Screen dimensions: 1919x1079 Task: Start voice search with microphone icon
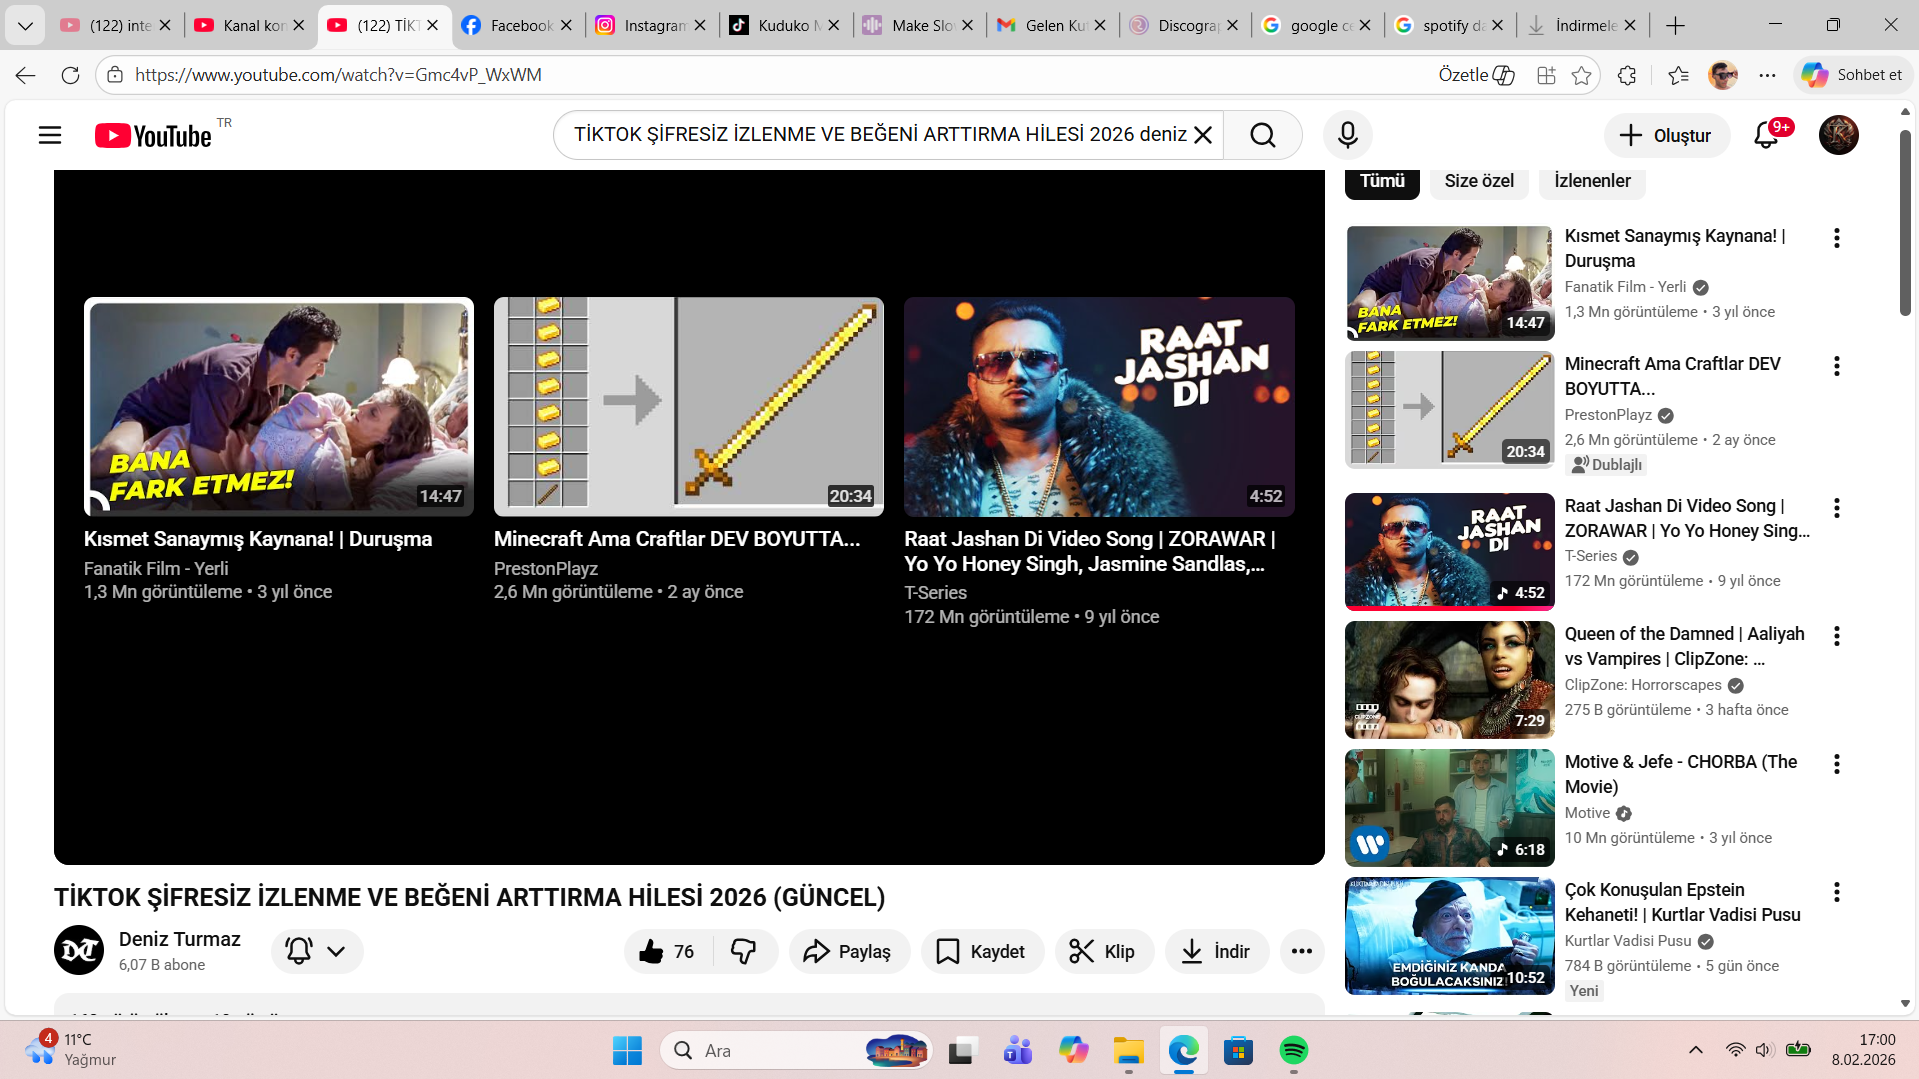pyautogui.click(x=1347, y=135)
